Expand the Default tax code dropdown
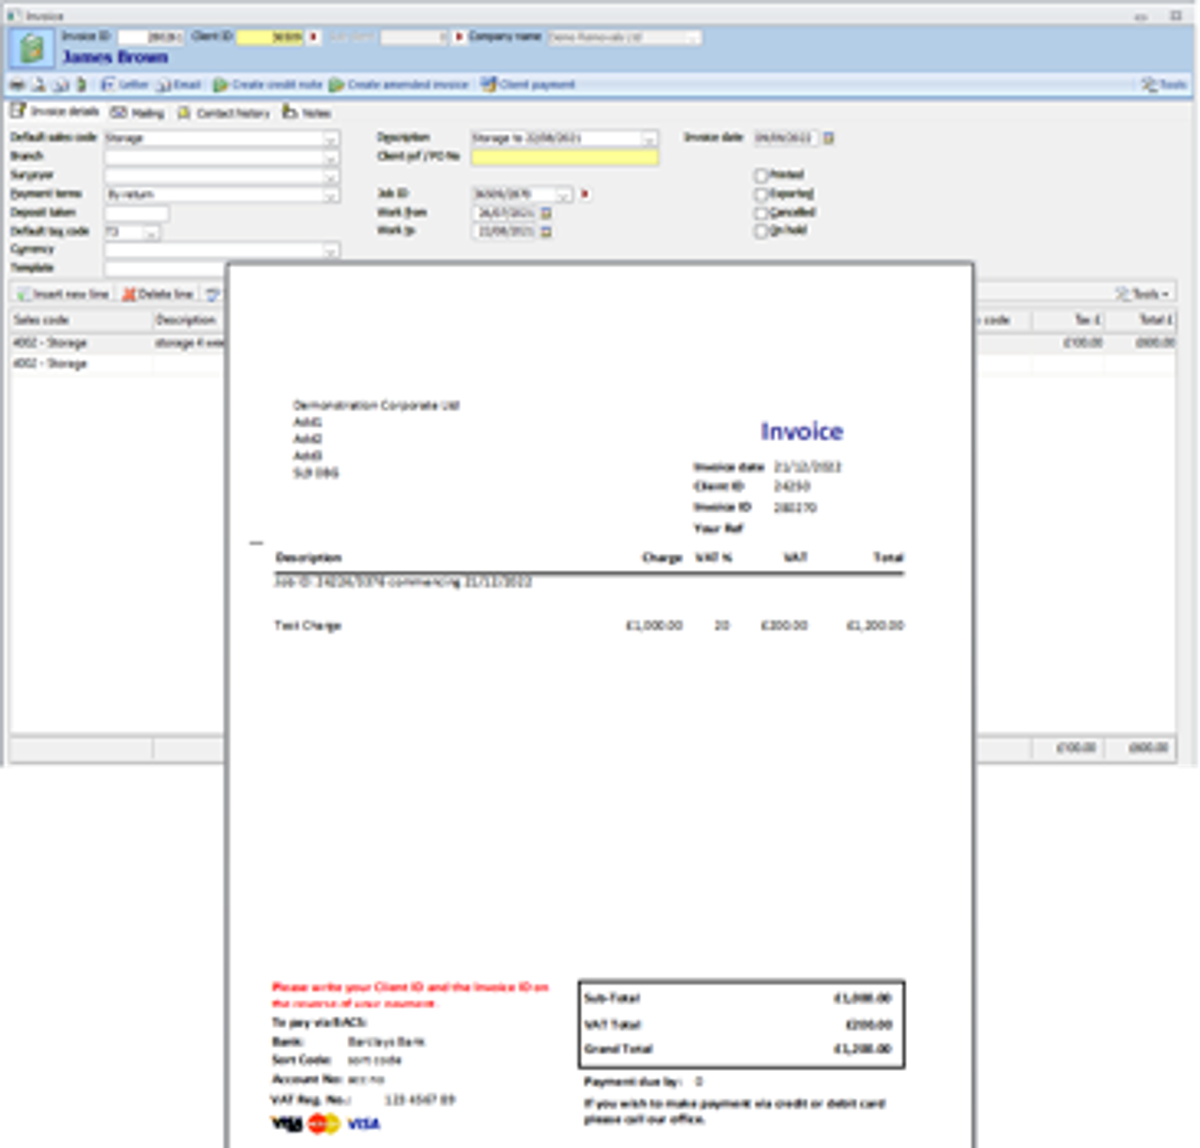The width and height of the screenshot is (1200, 1148). (x=151, y=233)
